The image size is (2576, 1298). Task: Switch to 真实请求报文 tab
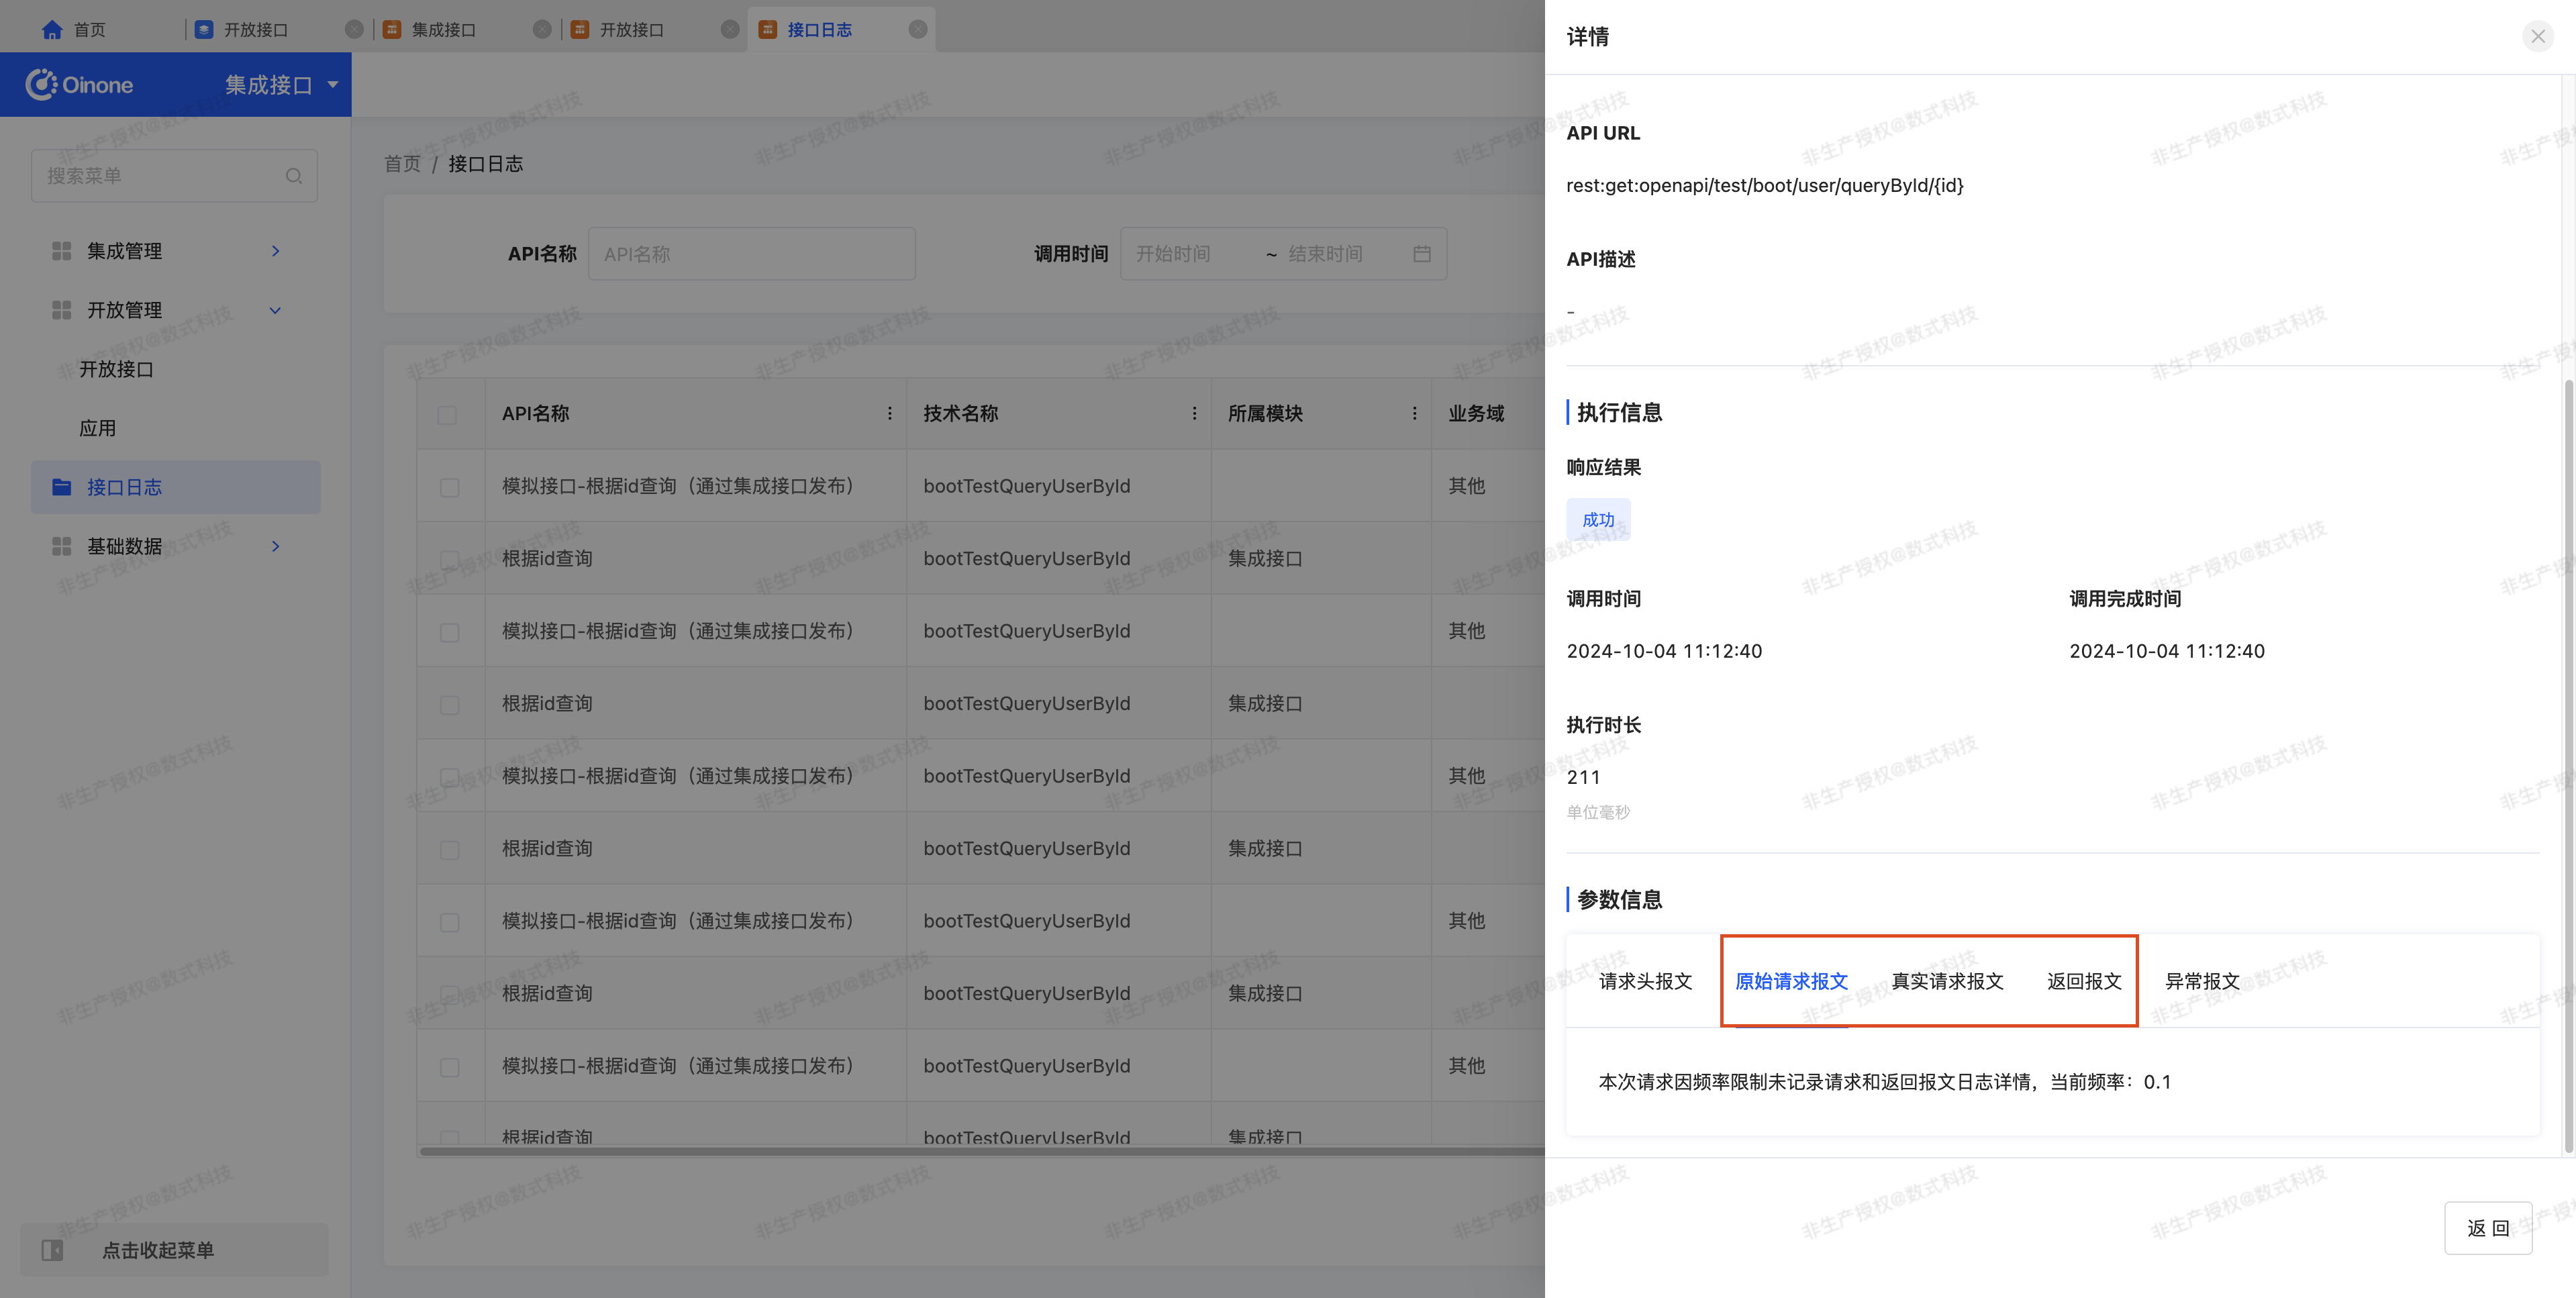[1947, 981]
